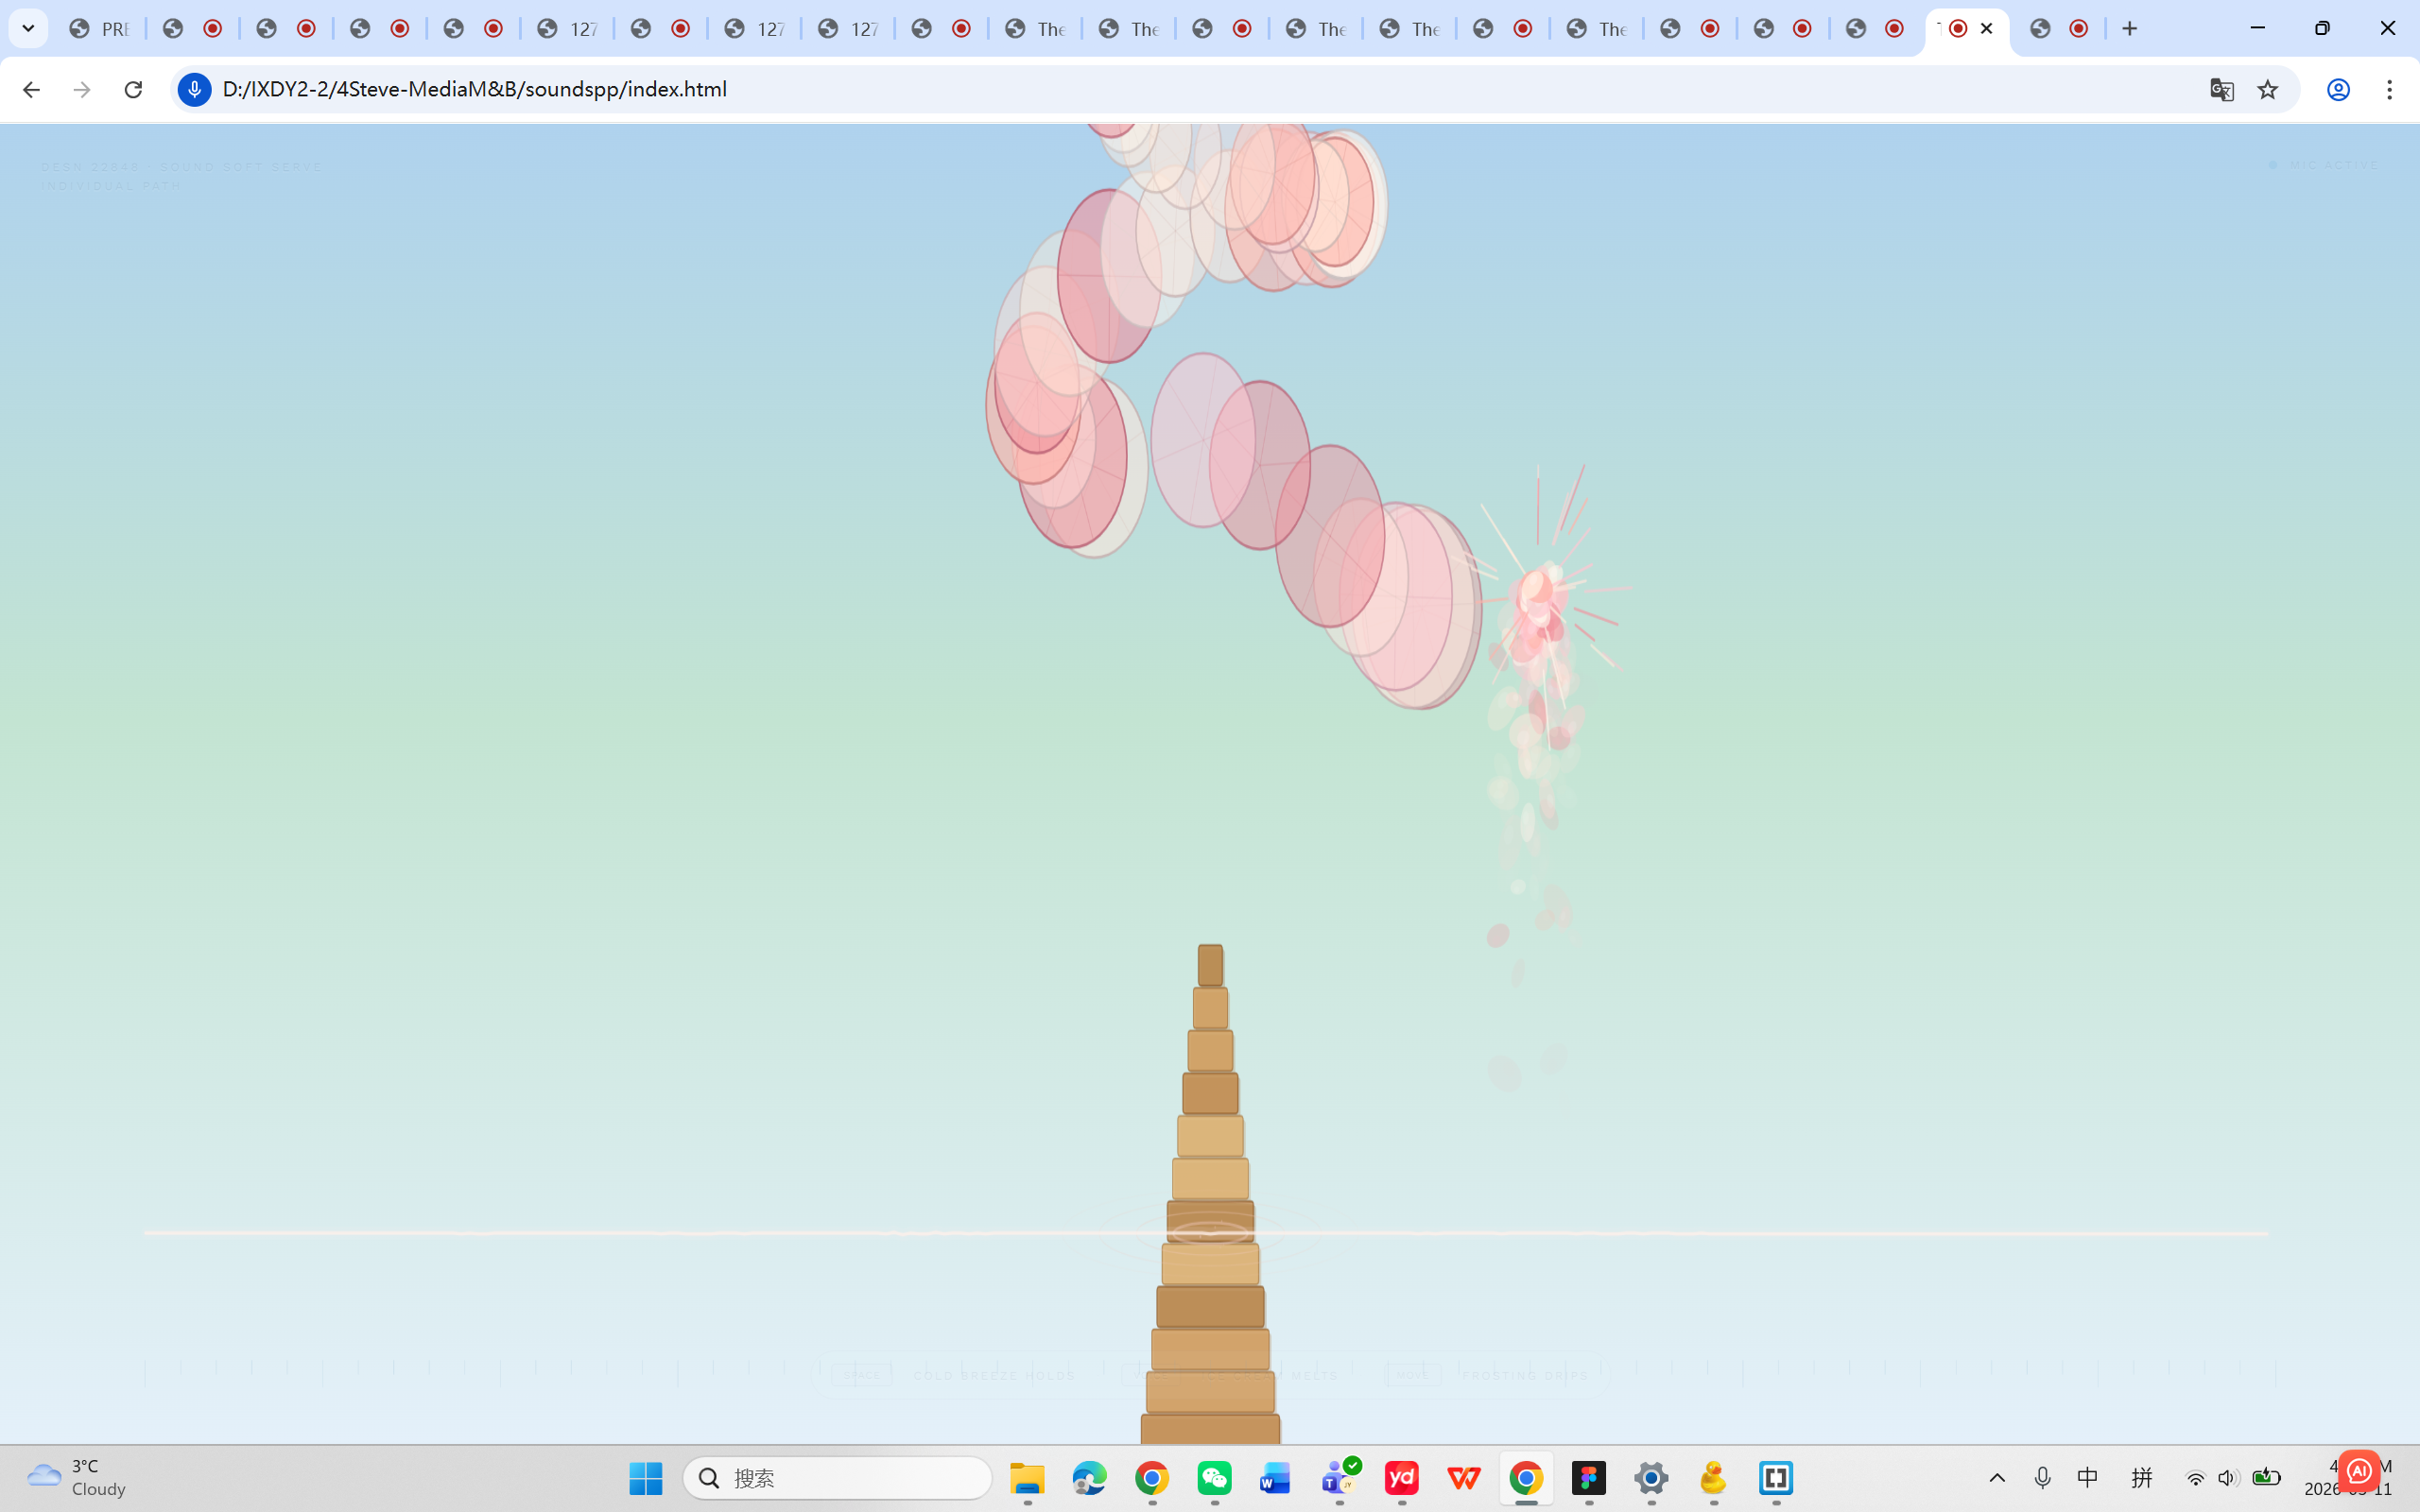Switch to the tab starting with The
The height and width of the screenshot is (1512, 2420).
[1035, 28]
